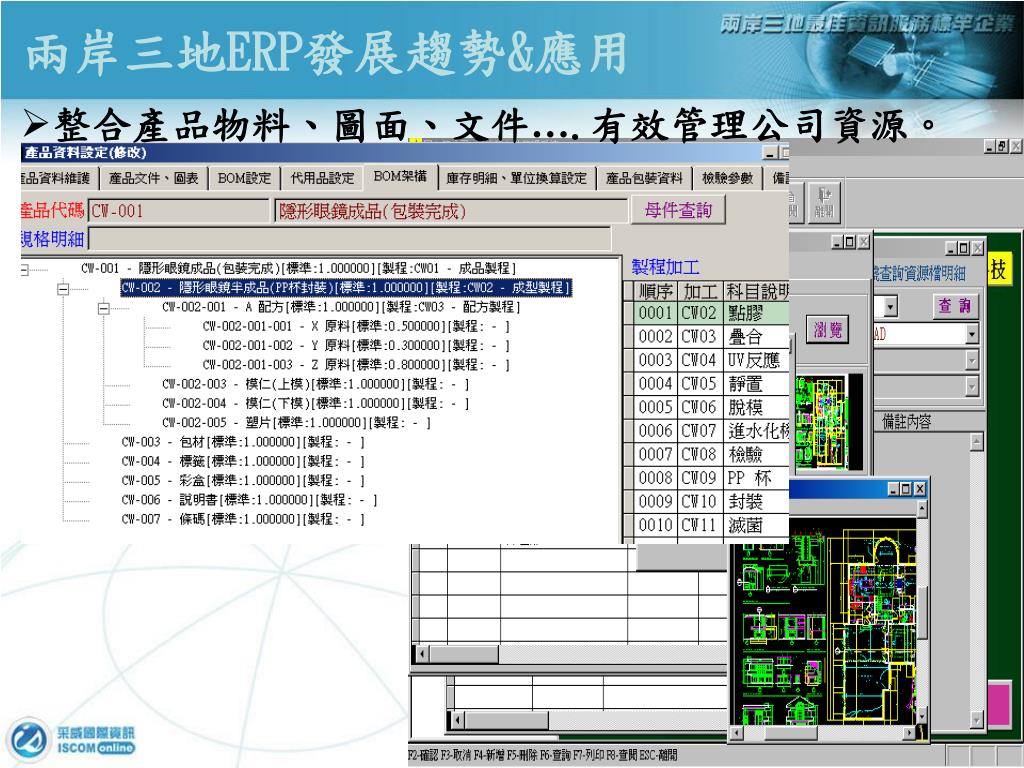Collapse the root CW-001 tree node
This screenshot has width=1024, height=768.
click(x=24, y=269)
